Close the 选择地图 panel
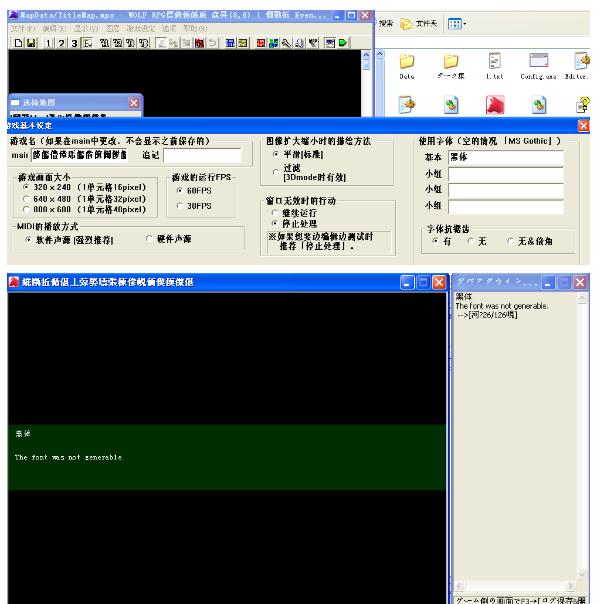Image resolution: width=608 pixels, height=604 pixels. pos(134,103)
